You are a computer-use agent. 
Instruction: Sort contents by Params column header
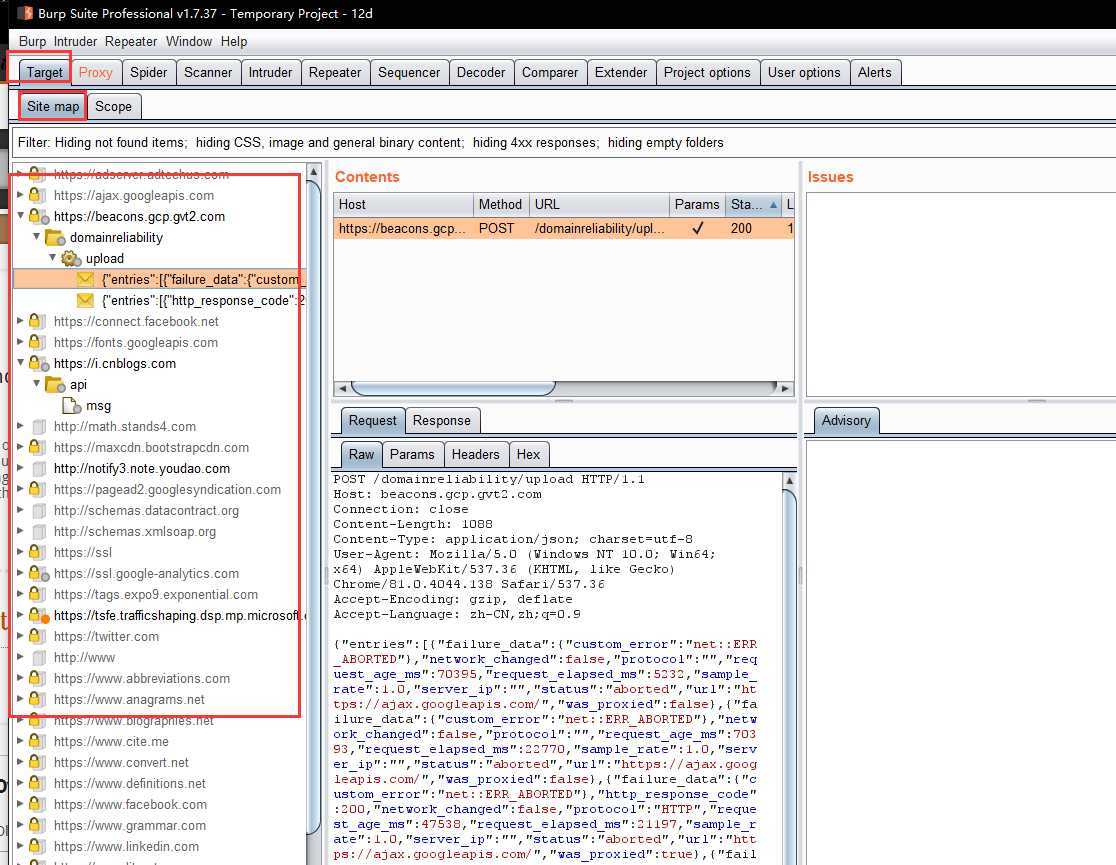(x=697, y=204)
